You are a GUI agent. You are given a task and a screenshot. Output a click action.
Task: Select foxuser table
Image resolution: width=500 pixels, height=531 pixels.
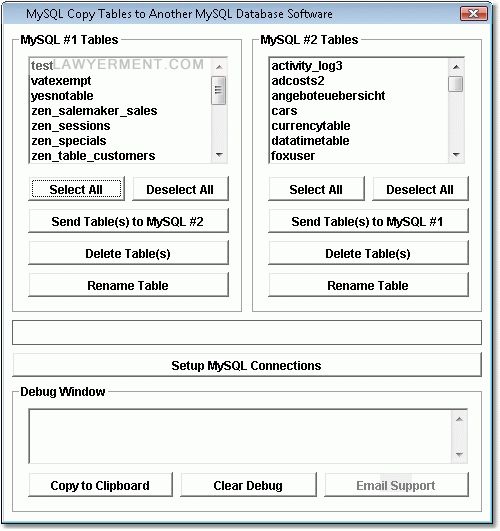click(359, 155)
